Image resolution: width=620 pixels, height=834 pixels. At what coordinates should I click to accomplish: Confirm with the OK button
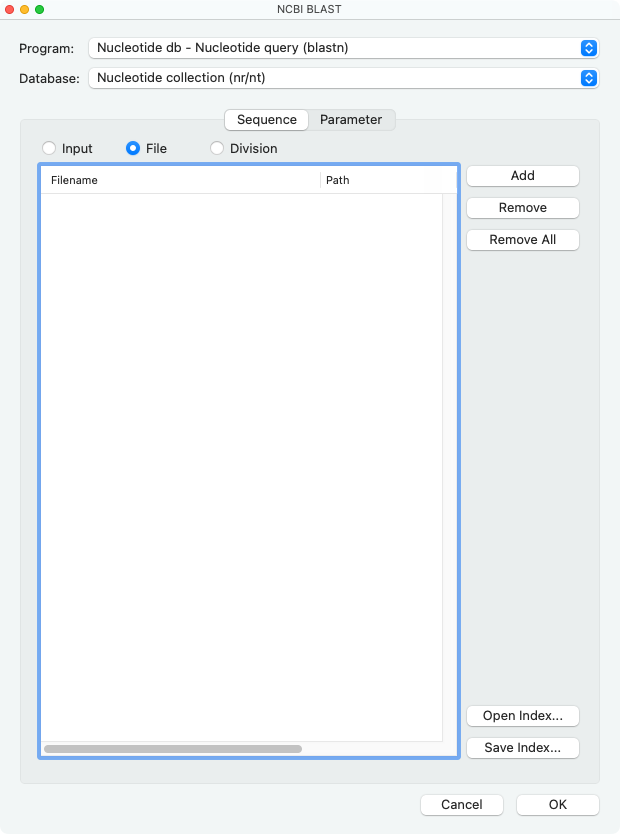[558, 805]
